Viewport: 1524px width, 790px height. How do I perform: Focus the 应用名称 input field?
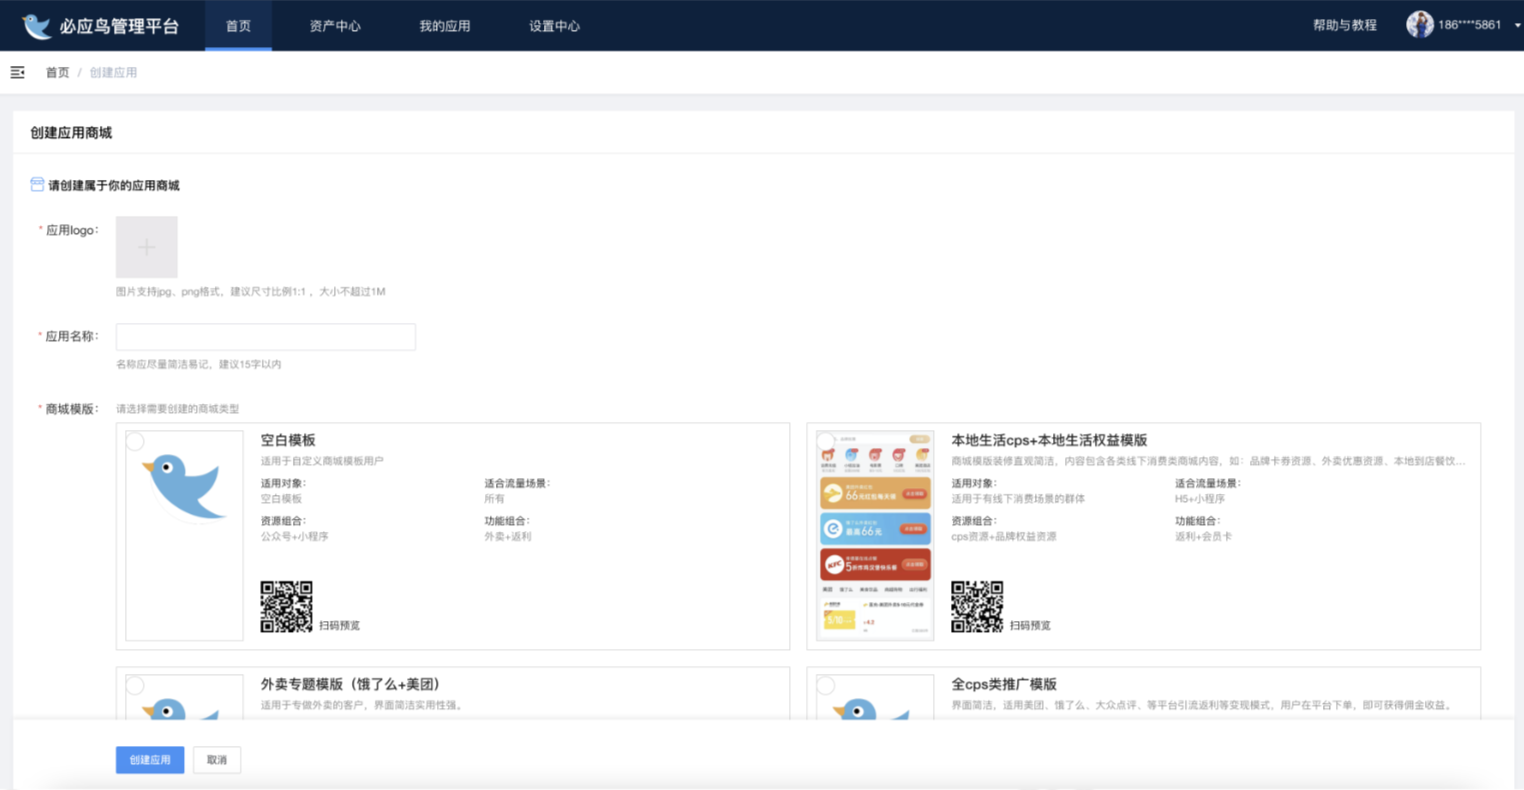coord(266,337)
